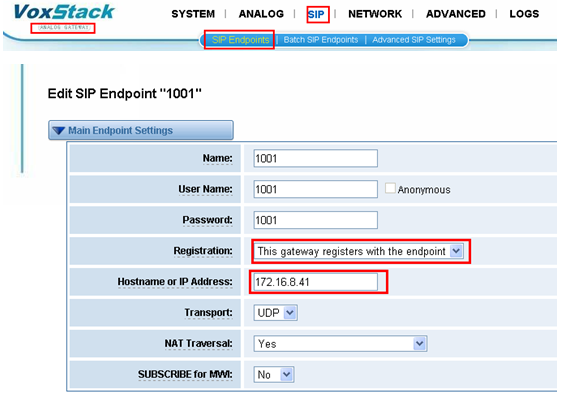Open the ANALOG menu
Screen dimensions: 564x401
pyautogui.click(x=261, y=14)
